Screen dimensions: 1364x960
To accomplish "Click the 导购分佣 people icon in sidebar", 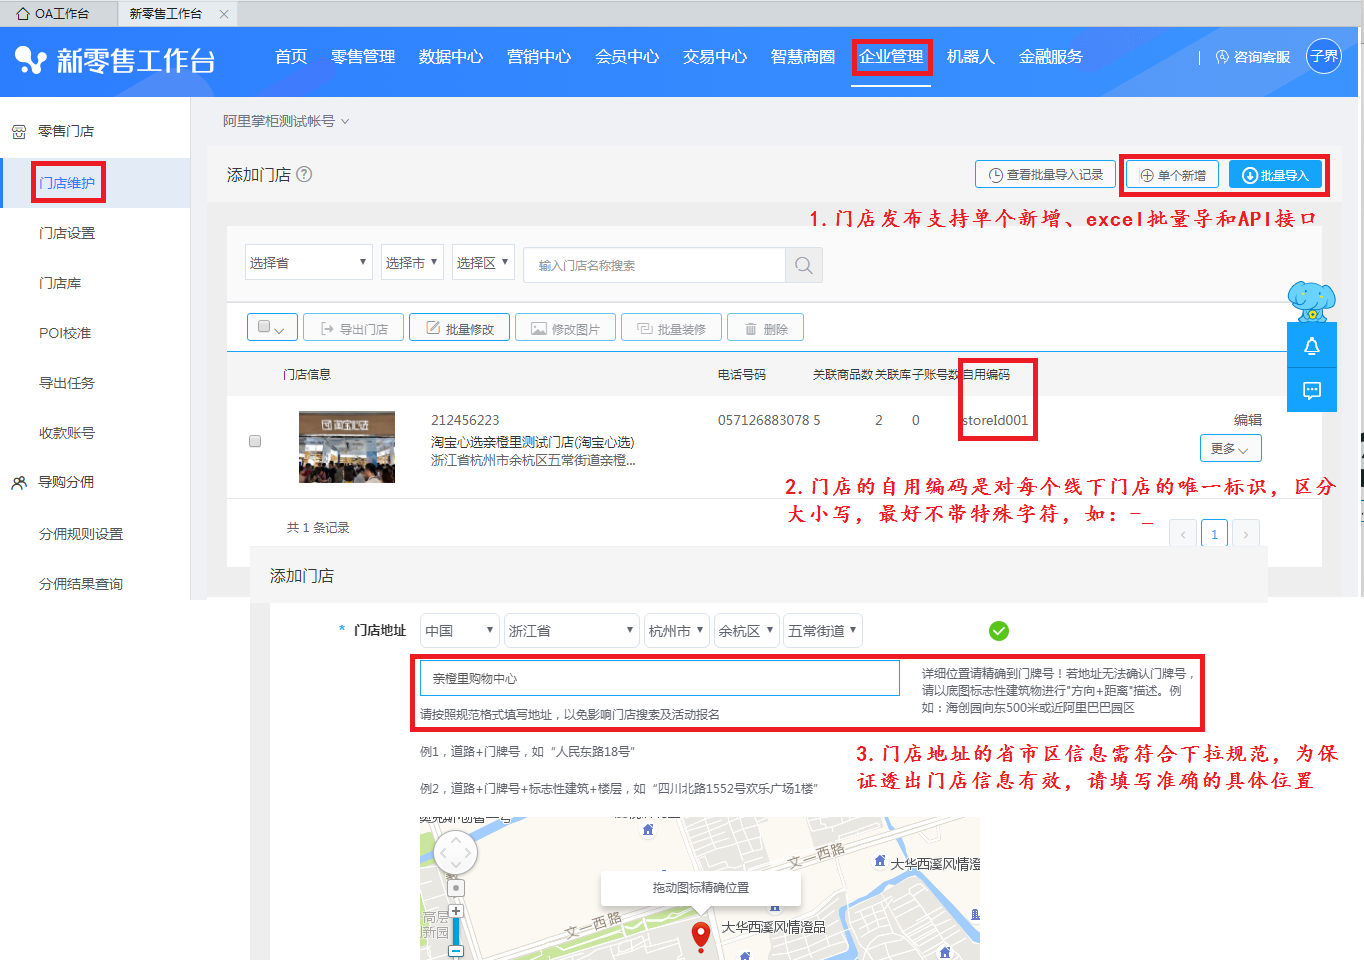I will pyautogui.click(x=19, y=483).
